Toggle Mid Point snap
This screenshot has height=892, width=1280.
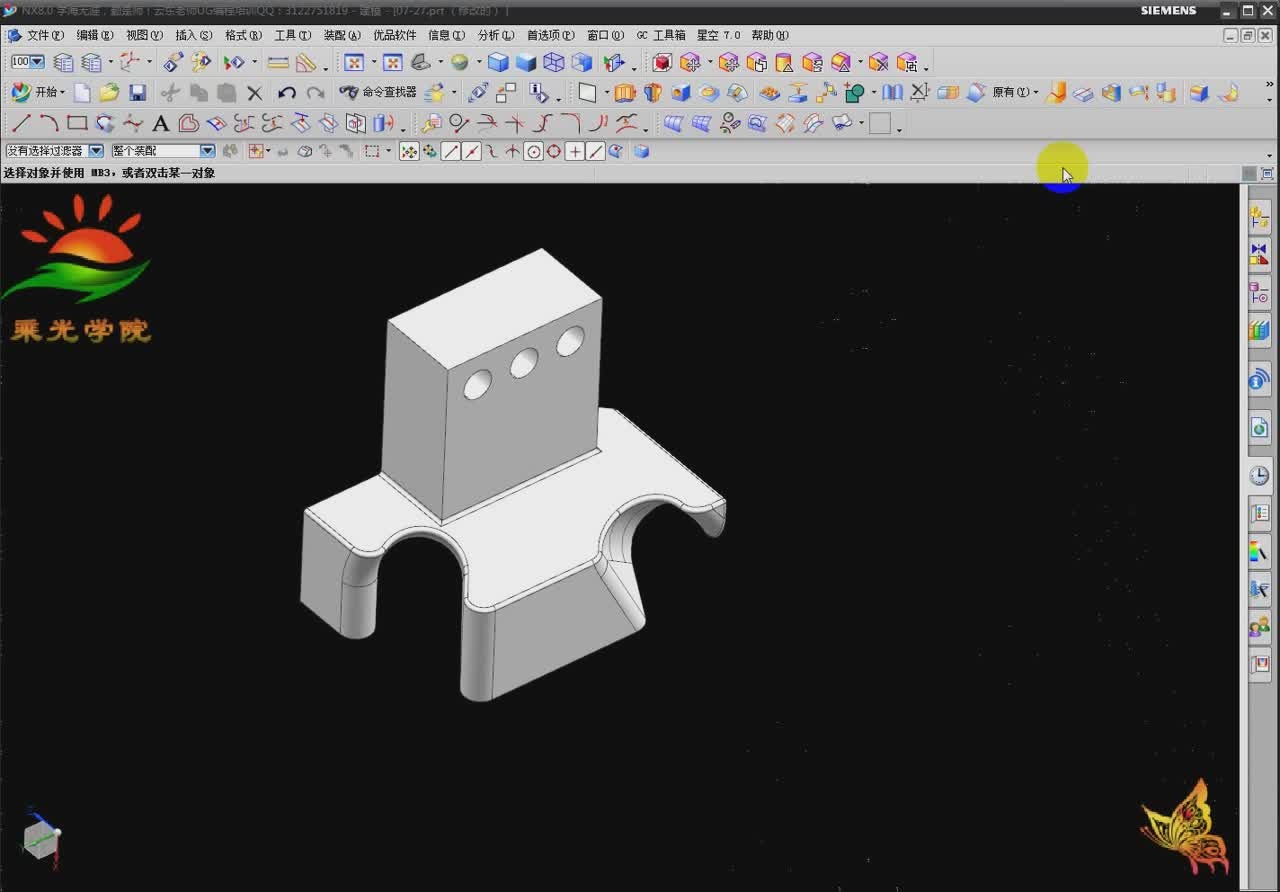472,152
